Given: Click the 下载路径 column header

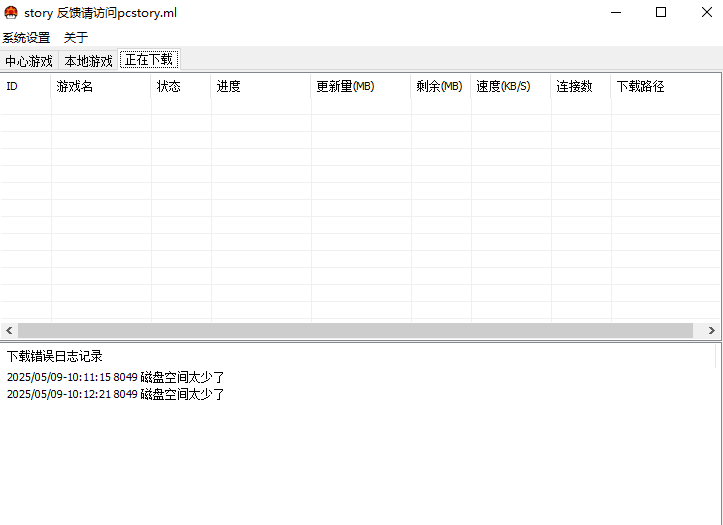Looking at the screenshot, I should (x=666, y=86).
